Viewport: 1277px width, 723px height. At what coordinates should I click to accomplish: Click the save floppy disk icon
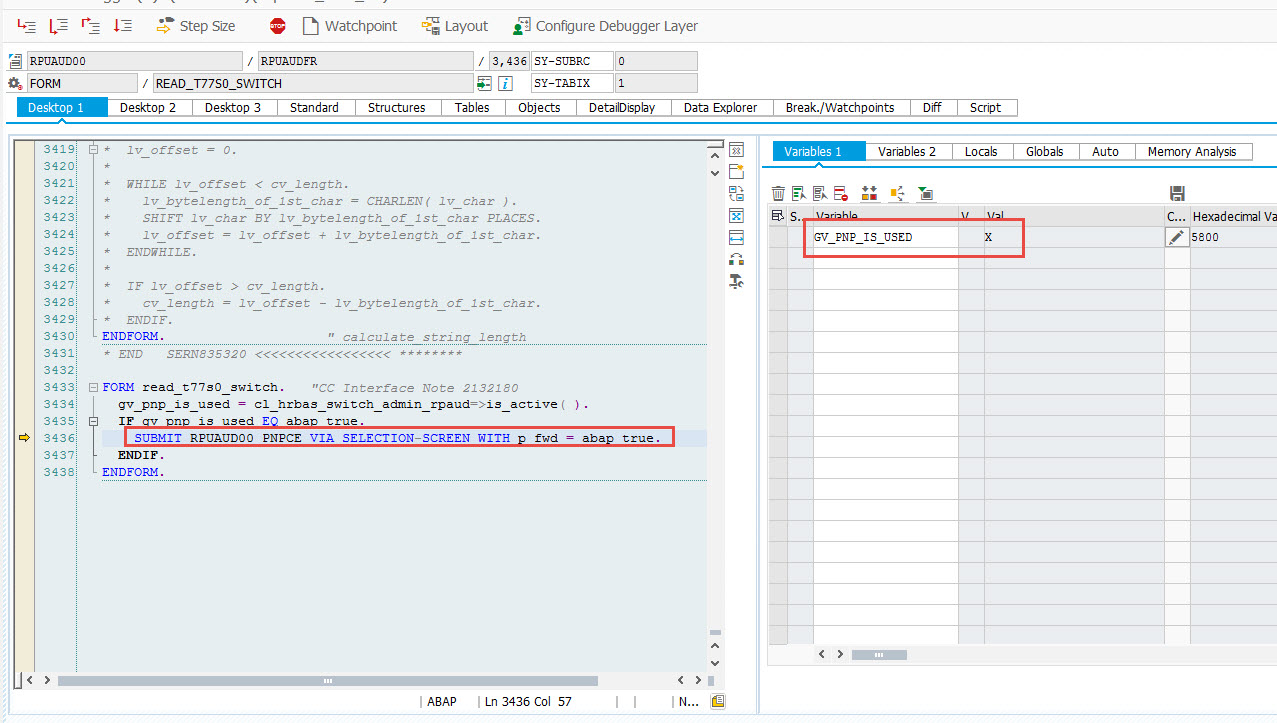(x=1177, y=193)
